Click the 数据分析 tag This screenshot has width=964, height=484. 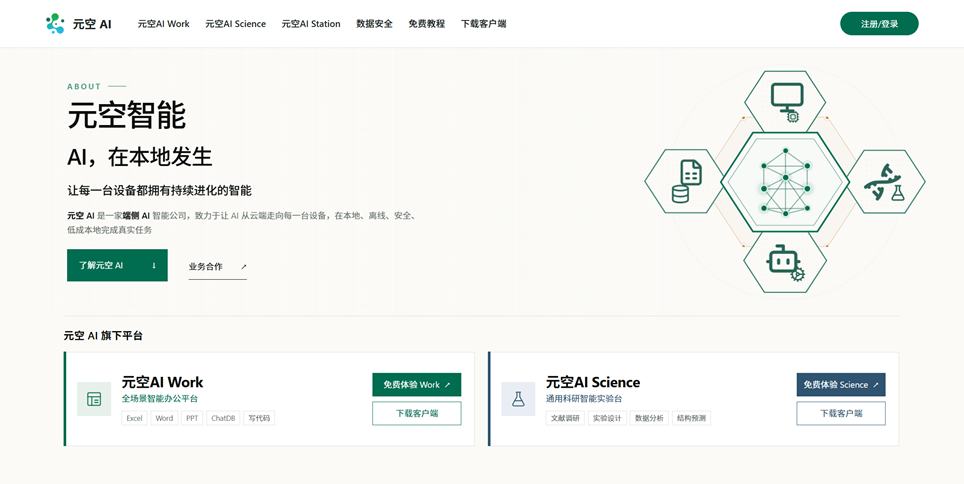[x=649, y=418]
